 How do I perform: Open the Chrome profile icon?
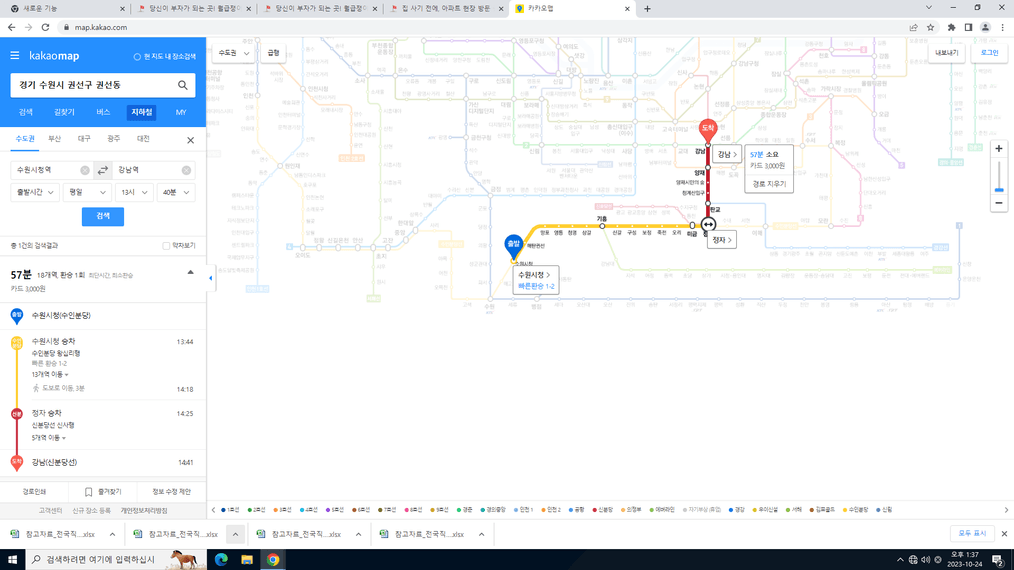click(x=985, y=27)
